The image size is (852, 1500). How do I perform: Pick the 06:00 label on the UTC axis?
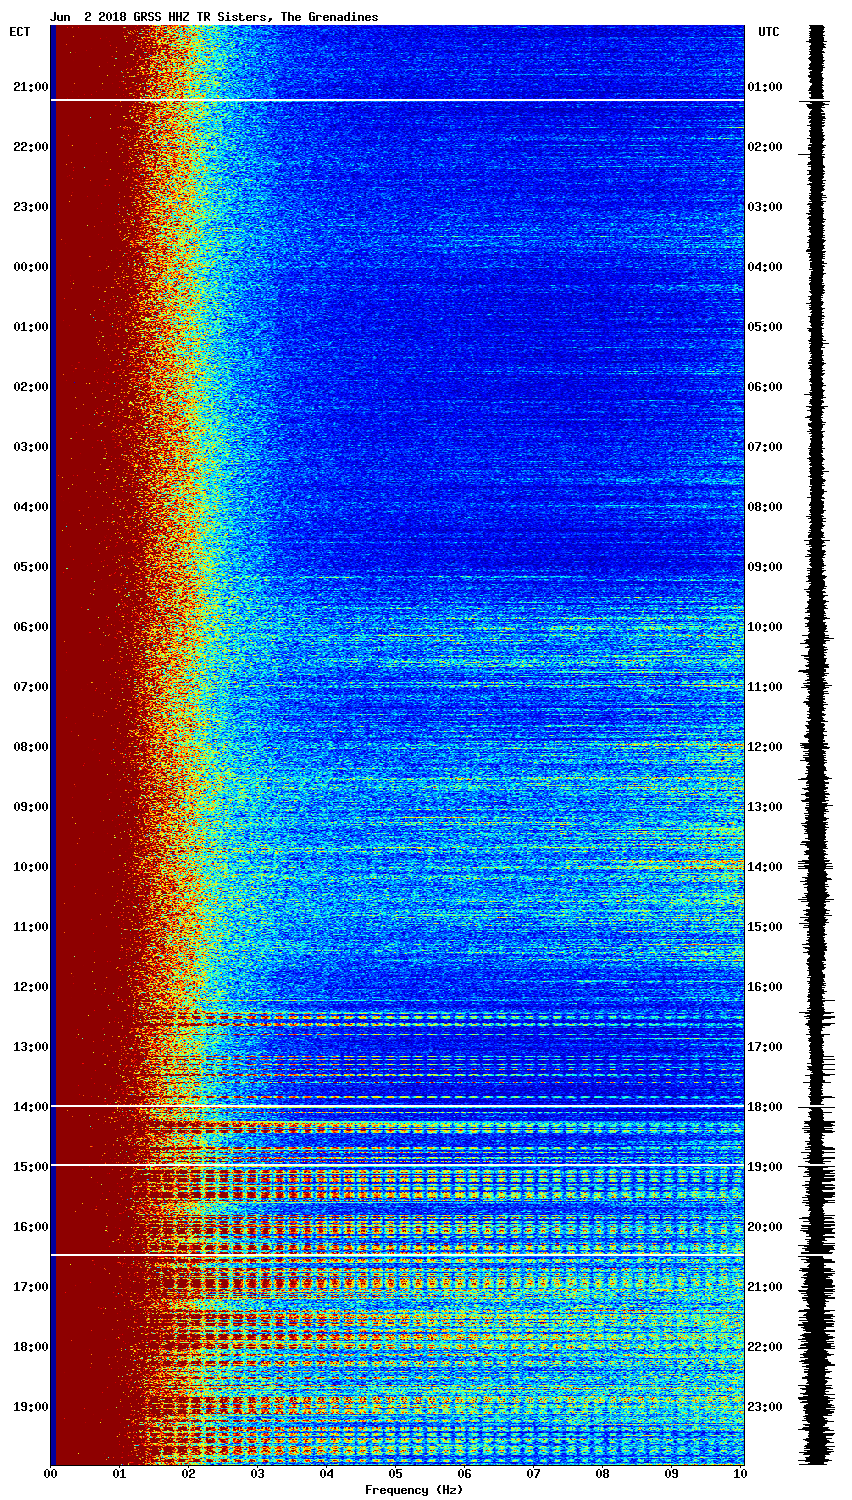pyautogui.click(x=765, y=387)
